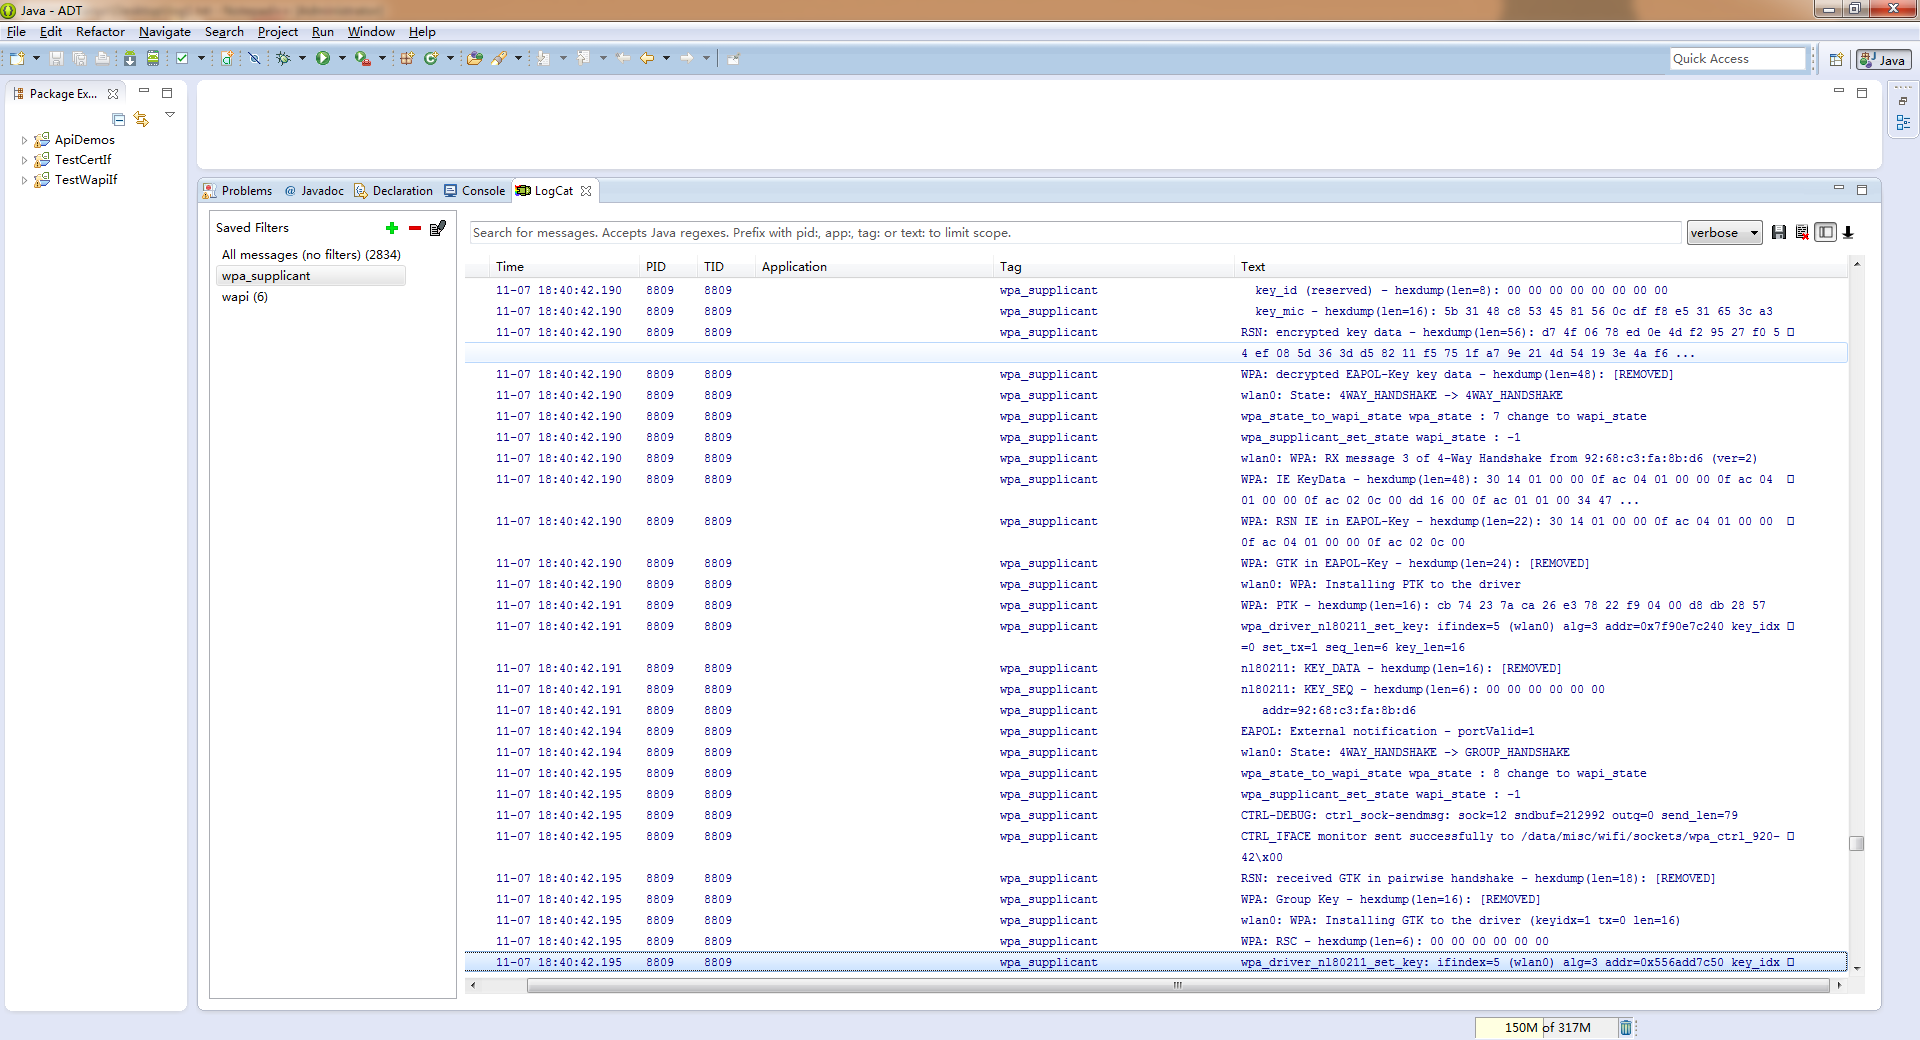Open the Android SDK Manager icon
The width and height of the screenshot is (1920, 1040).
pos(130,59)
